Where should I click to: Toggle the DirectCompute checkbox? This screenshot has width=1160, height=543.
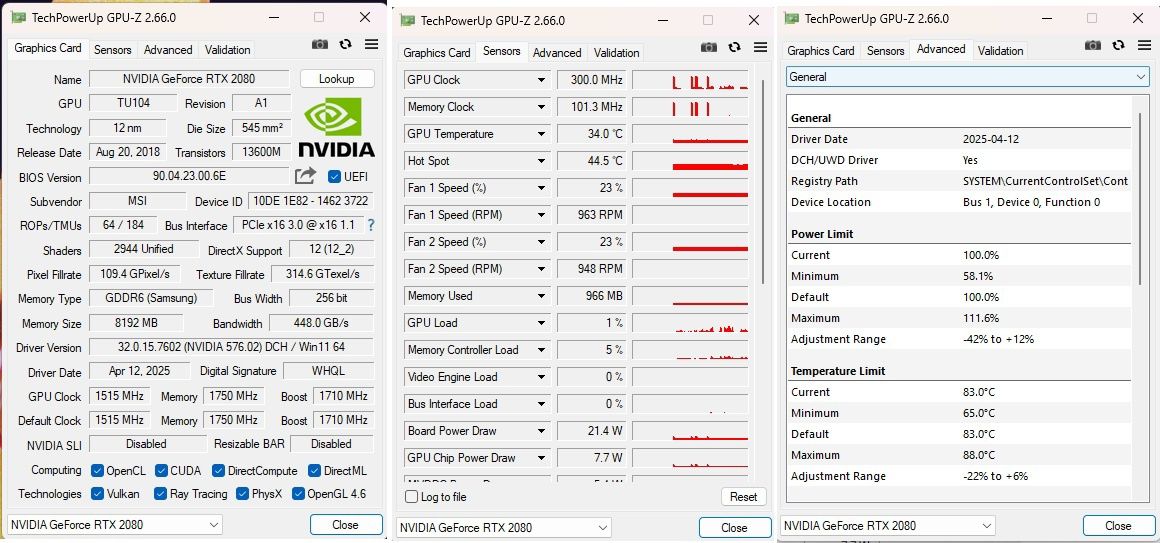[x=218, y=471]
